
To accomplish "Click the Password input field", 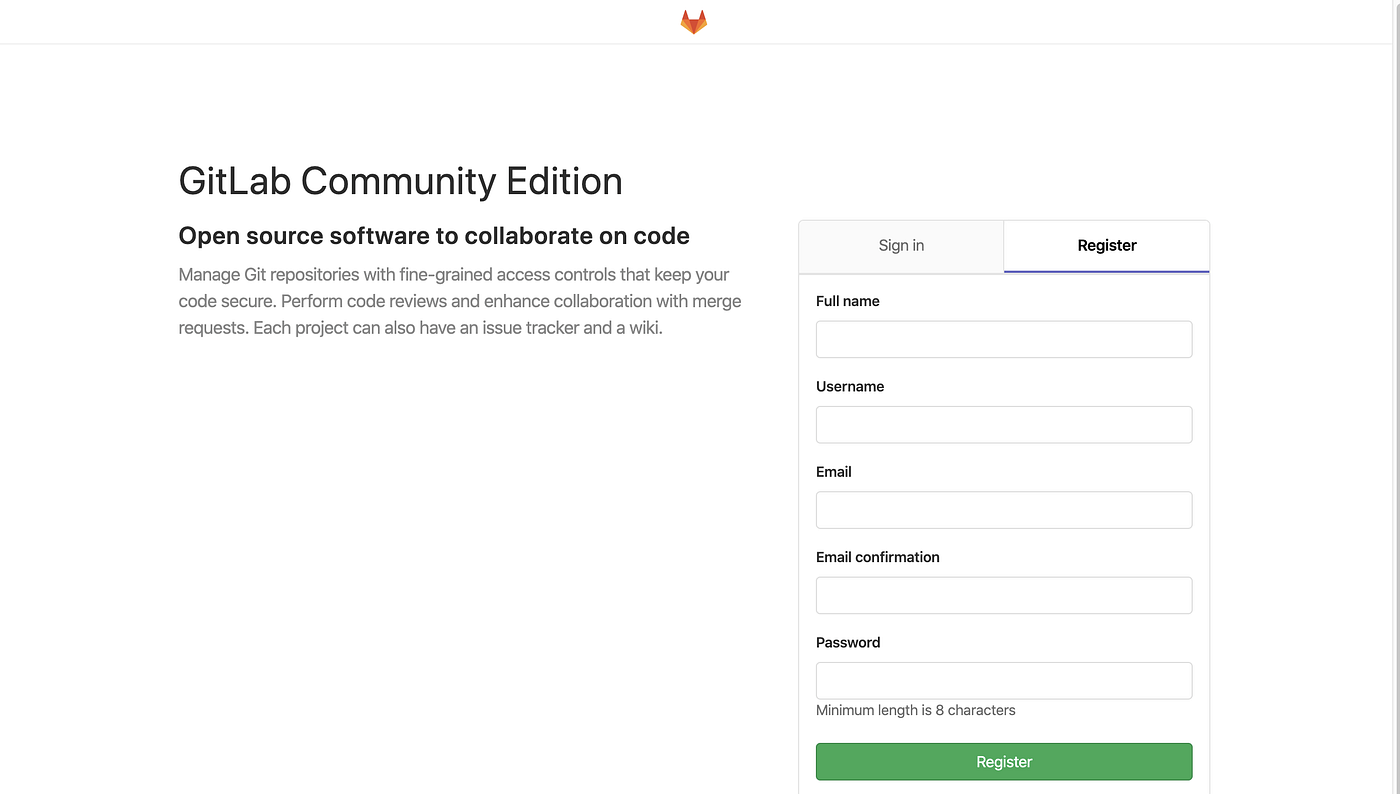I will click(1004, 680).
